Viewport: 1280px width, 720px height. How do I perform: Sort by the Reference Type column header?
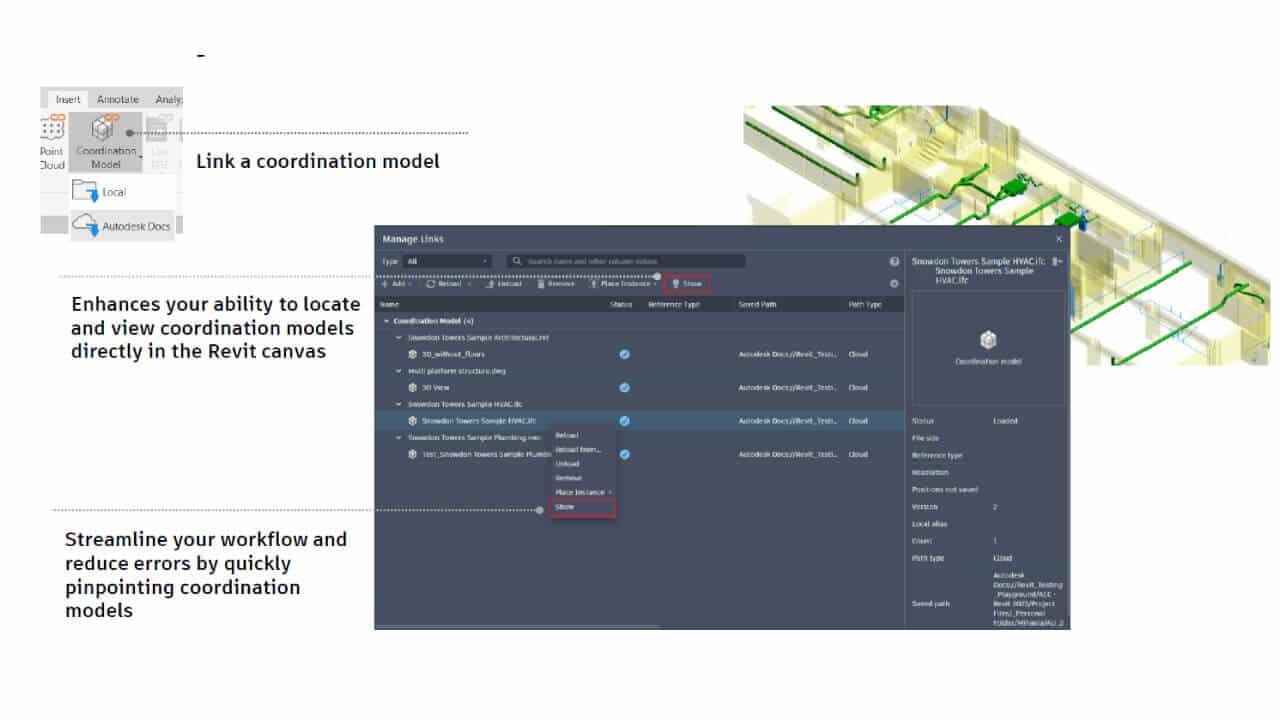[x=673, y=304]
